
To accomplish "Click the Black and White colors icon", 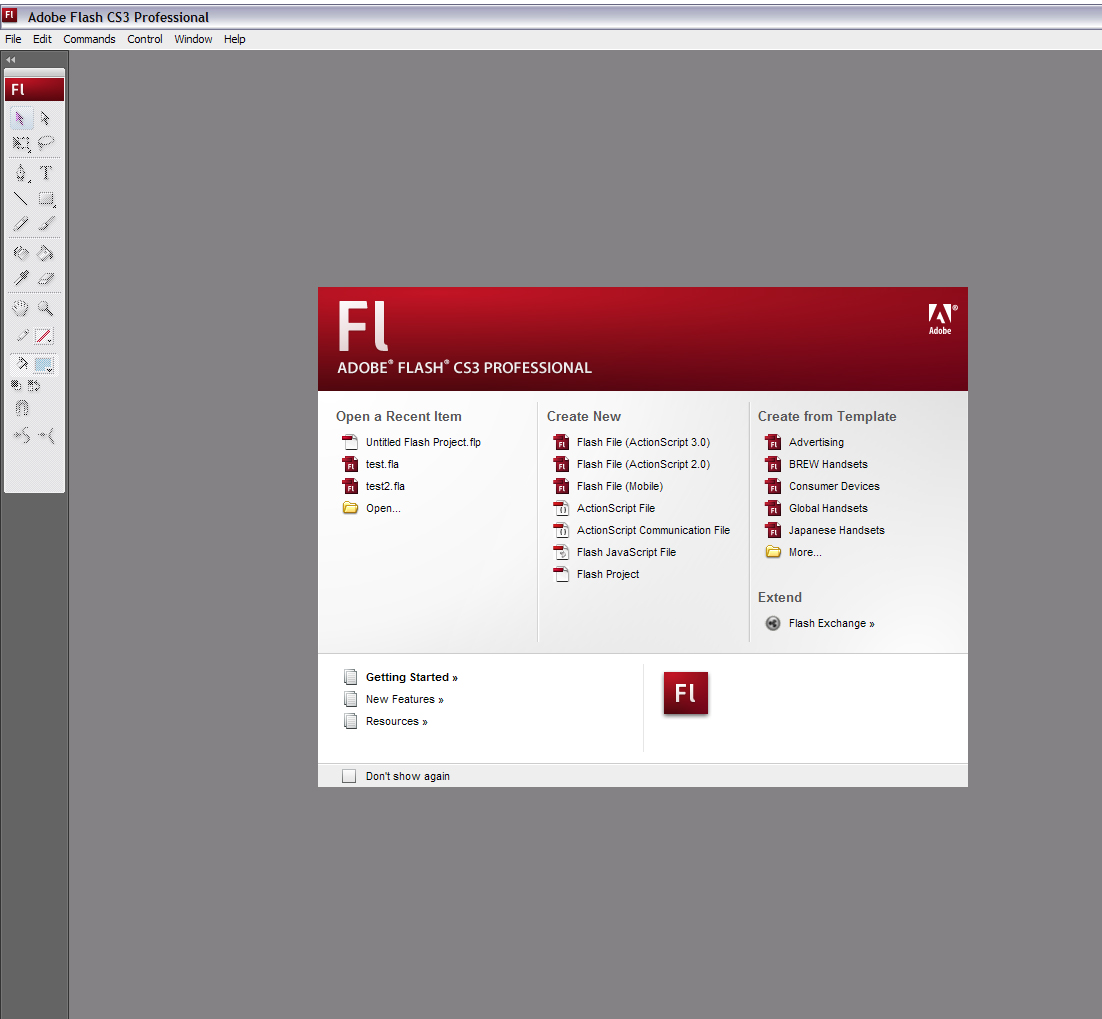I will tap(16, 385).
